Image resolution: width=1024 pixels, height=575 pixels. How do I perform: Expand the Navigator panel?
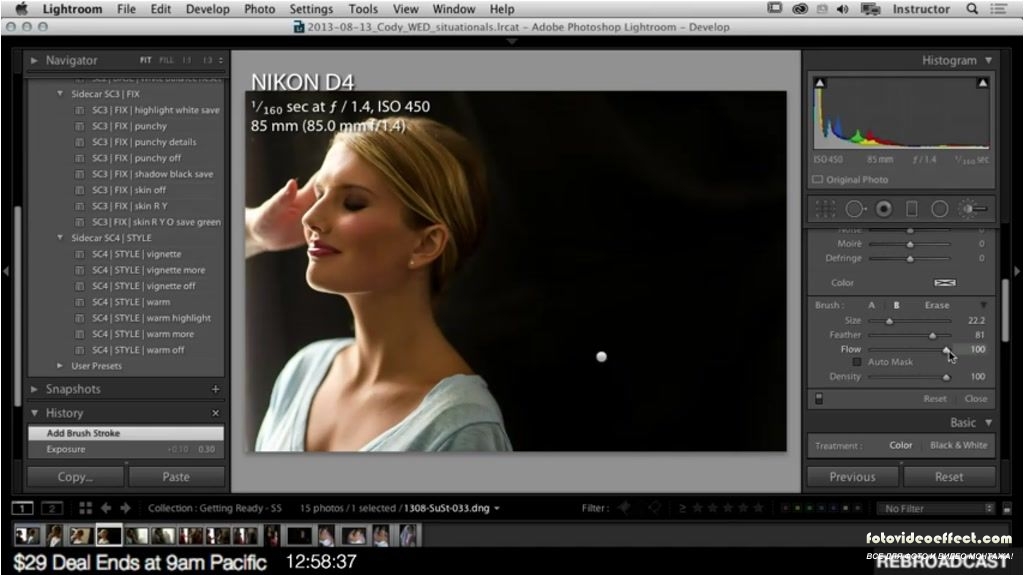[34, 60]
